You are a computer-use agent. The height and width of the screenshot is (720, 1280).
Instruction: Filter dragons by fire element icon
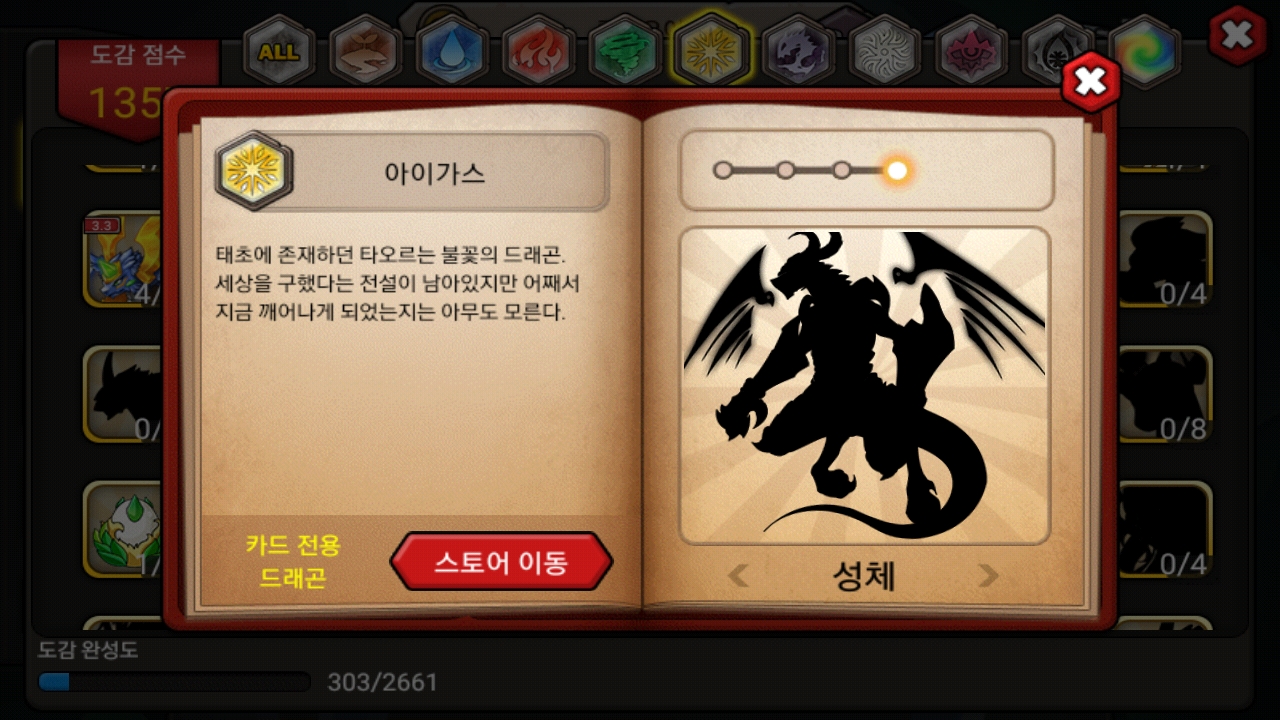pos(538,52)
